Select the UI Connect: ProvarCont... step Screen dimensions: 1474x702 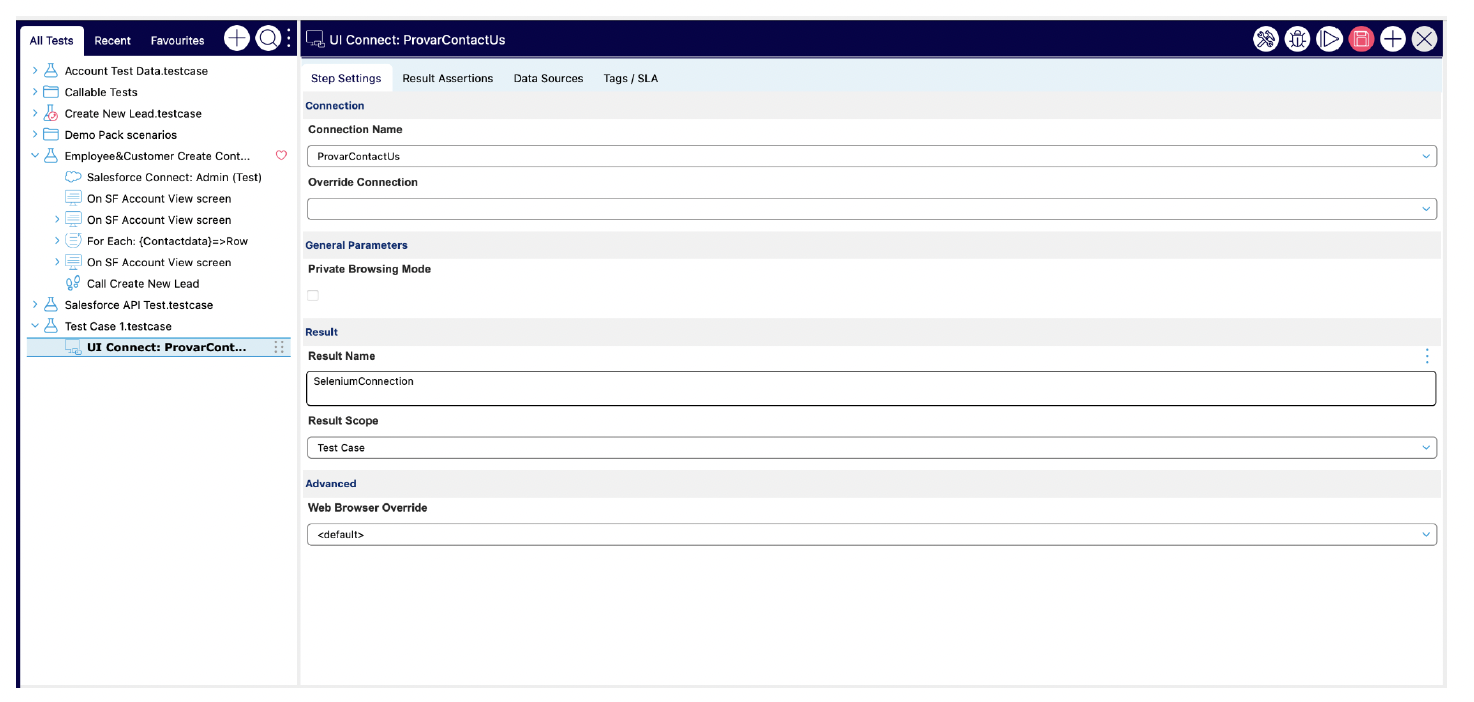[x=166, y=347]
